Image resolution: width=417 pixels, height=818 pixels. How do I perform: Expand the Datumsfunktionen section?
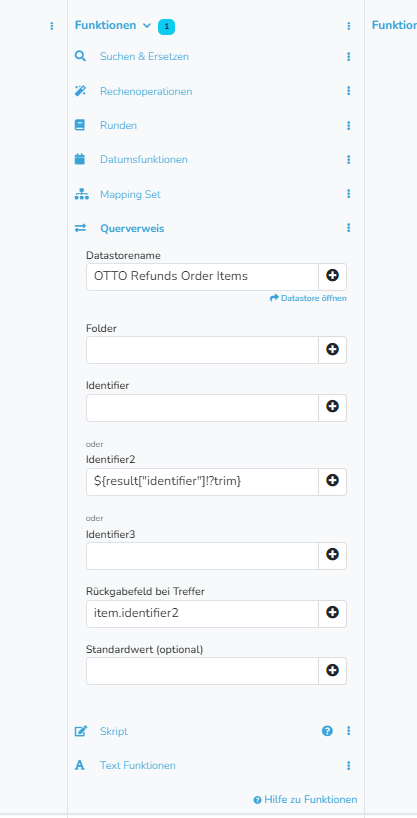tap(144, 160)
